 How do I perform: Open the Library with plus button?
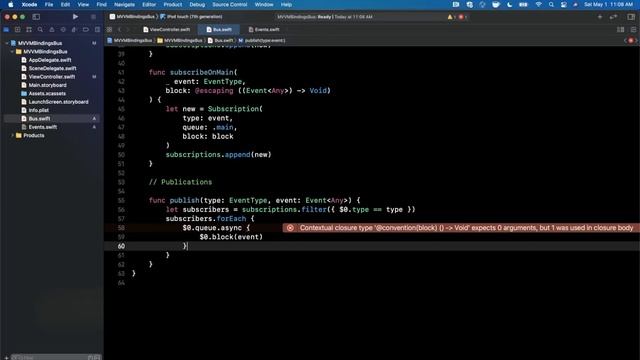600,17
